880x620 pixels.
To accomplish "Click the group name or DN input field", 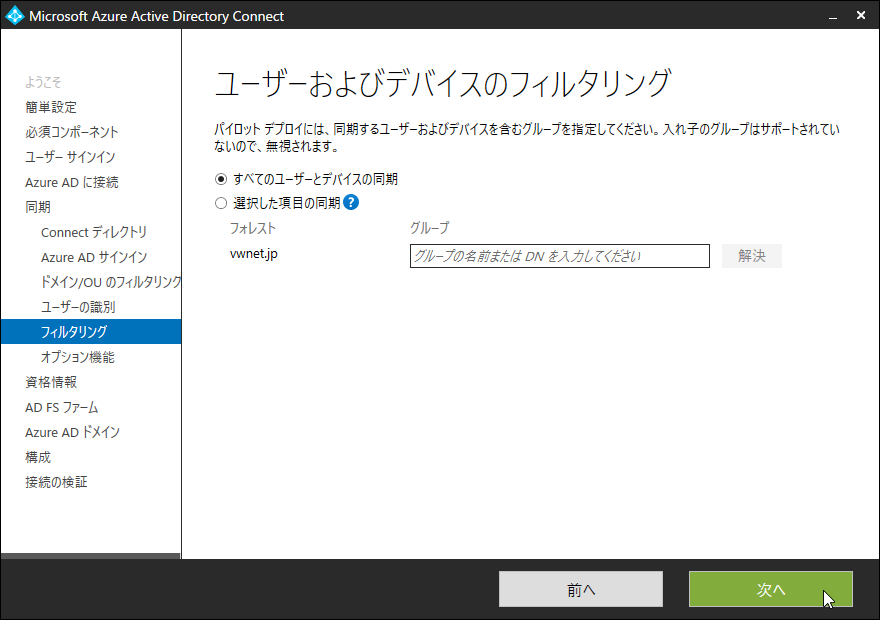I will (x=560, y=256).
